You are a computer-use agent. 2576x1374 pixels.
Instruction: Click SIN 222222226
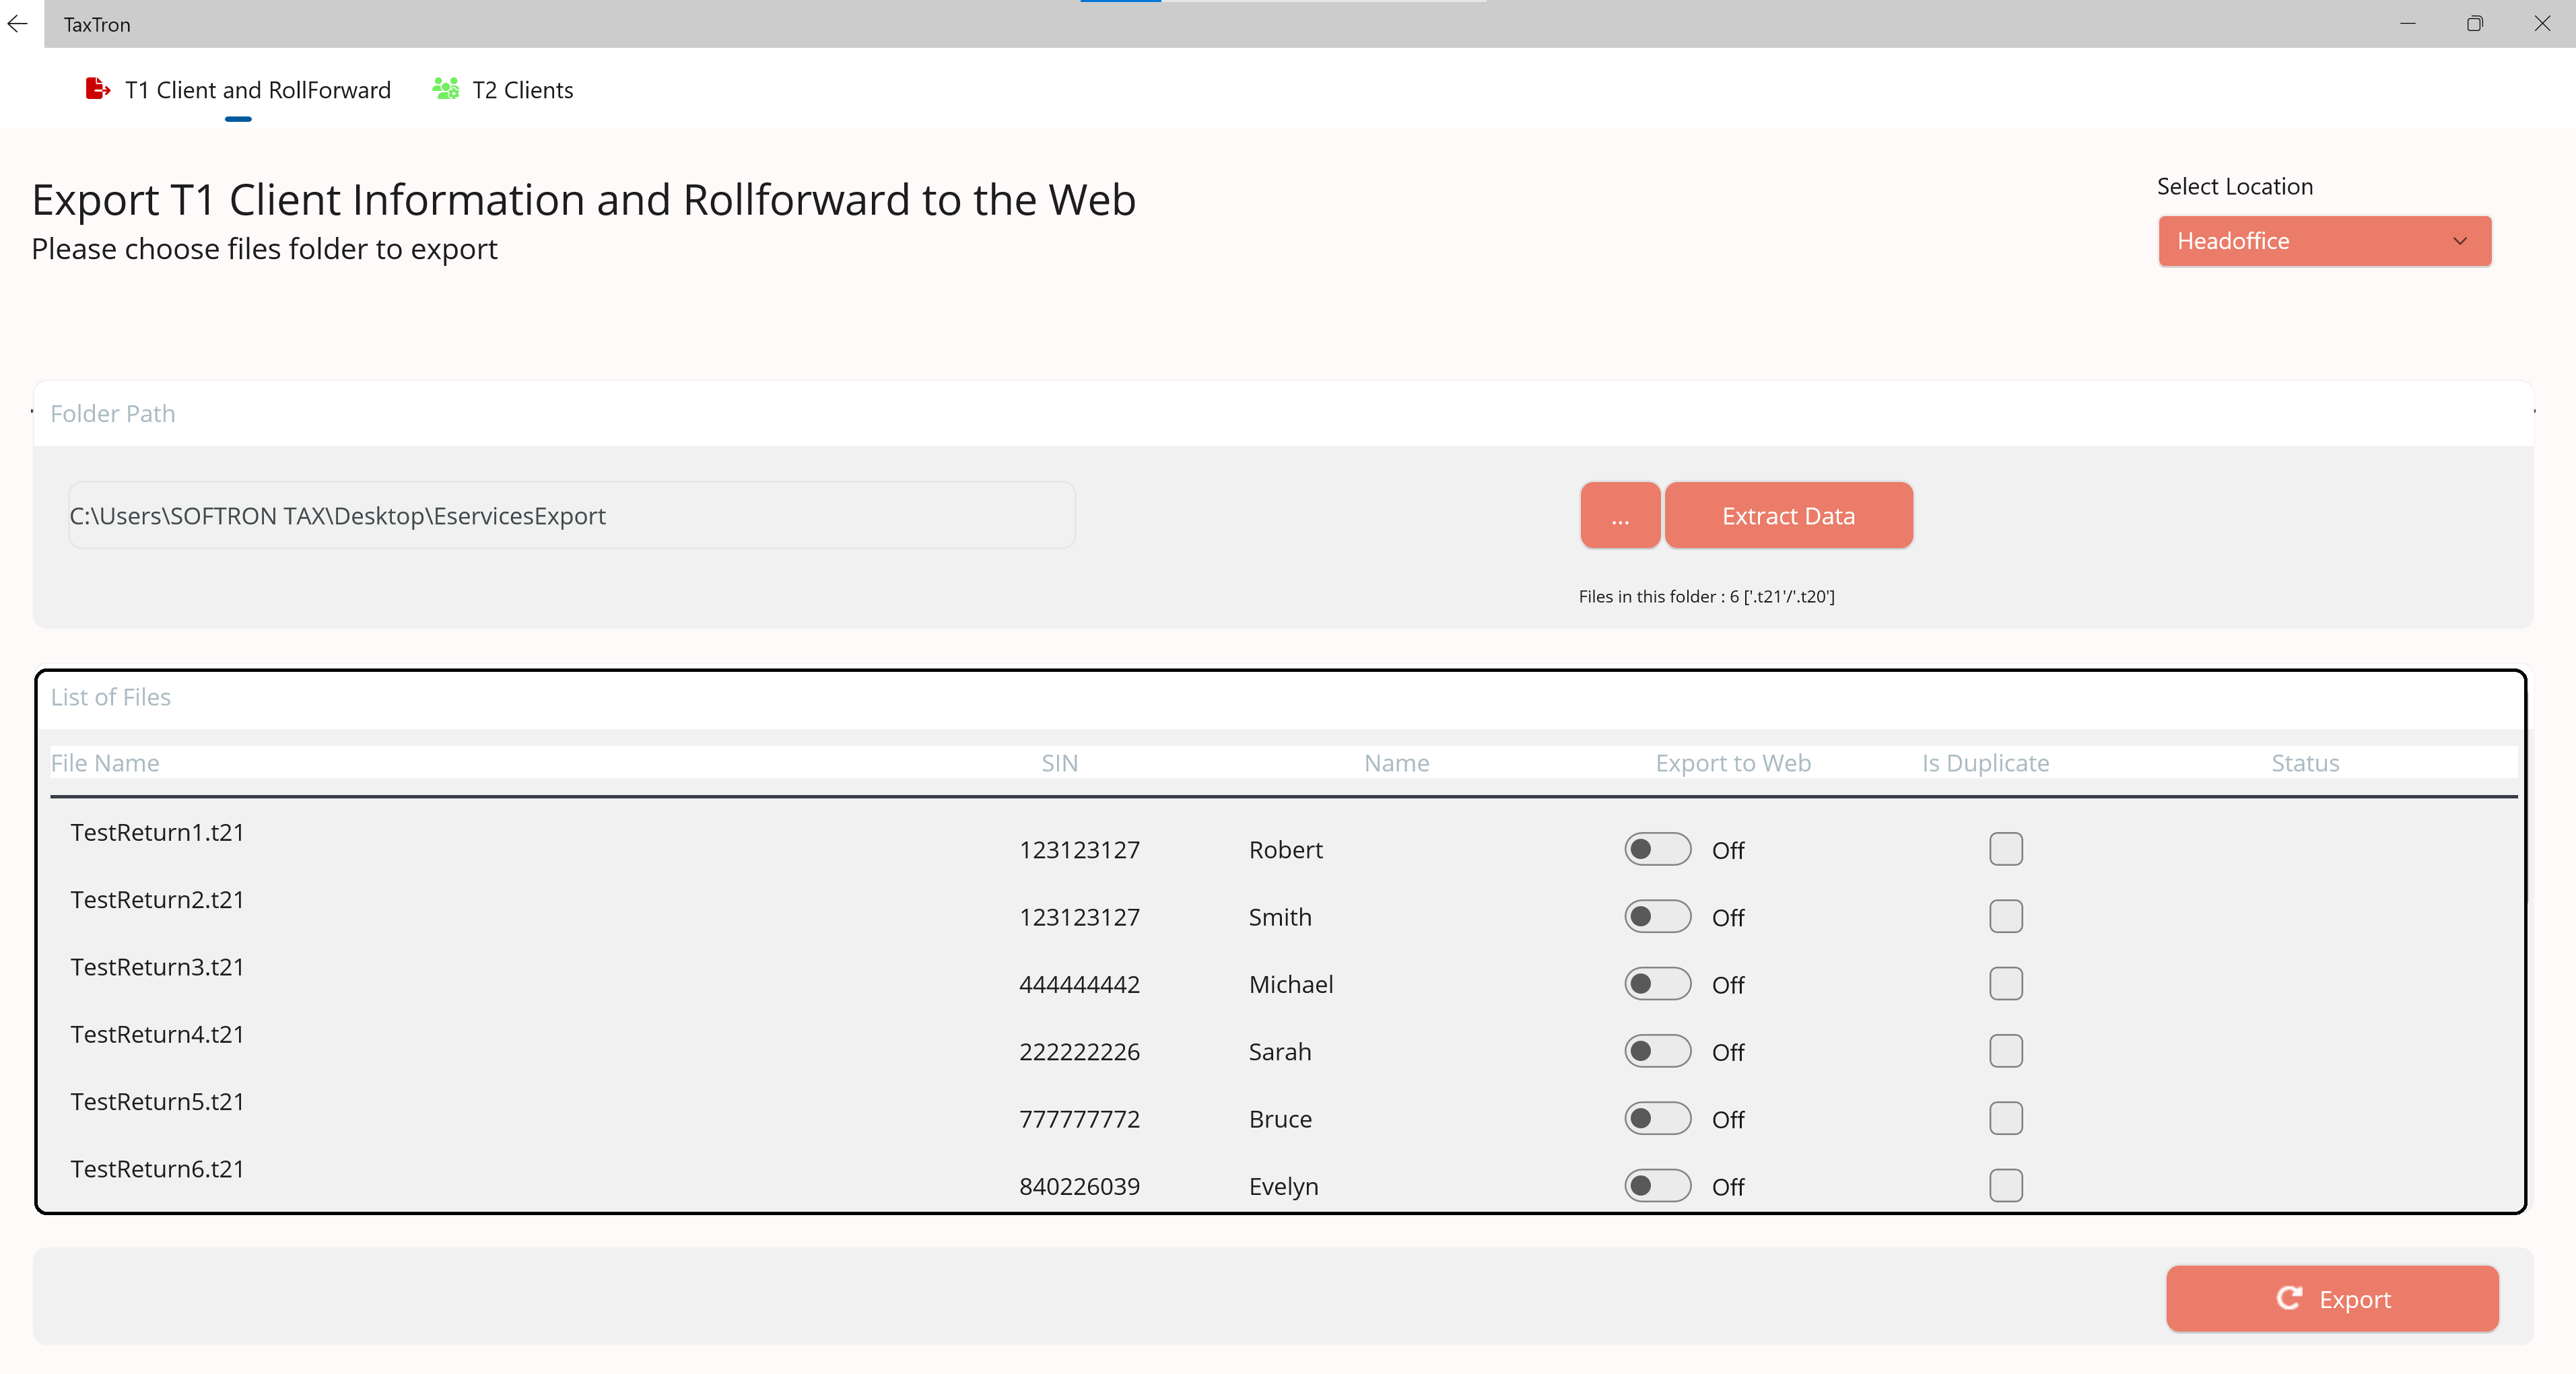pos(1079,1051)
